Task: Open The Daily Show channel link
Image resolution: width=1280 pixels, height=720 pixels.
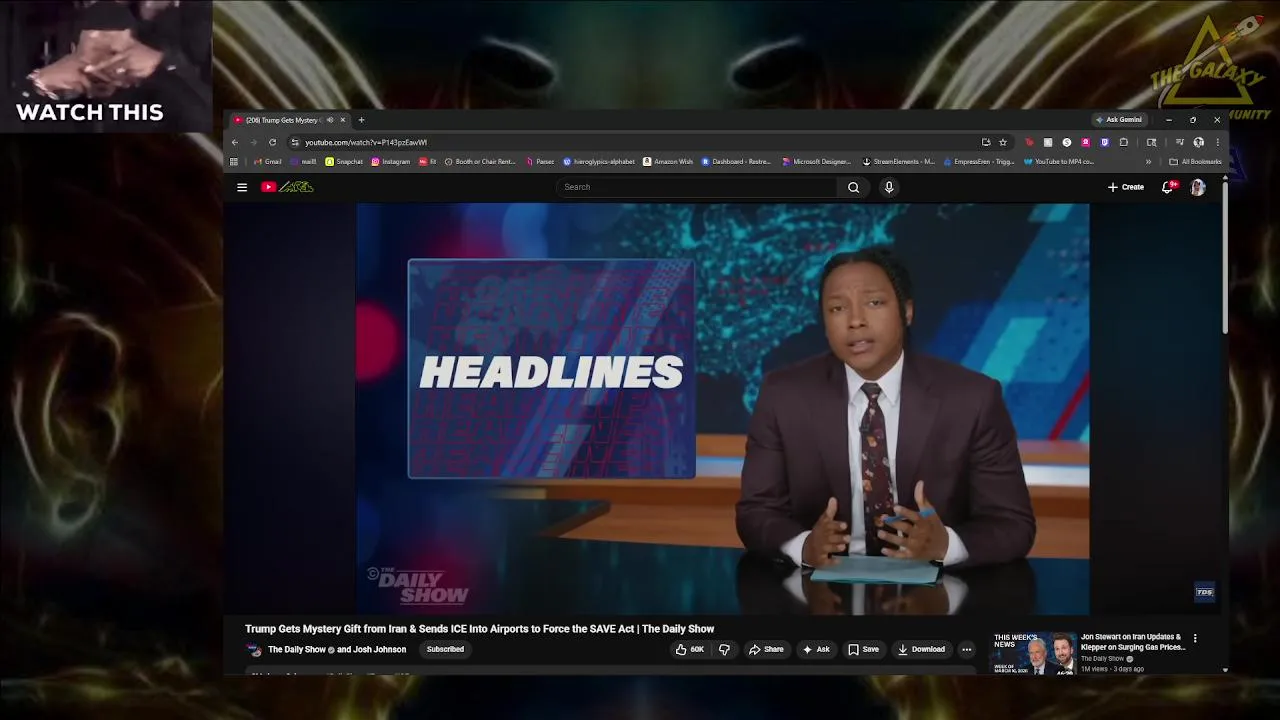Action: coord(297,650)
